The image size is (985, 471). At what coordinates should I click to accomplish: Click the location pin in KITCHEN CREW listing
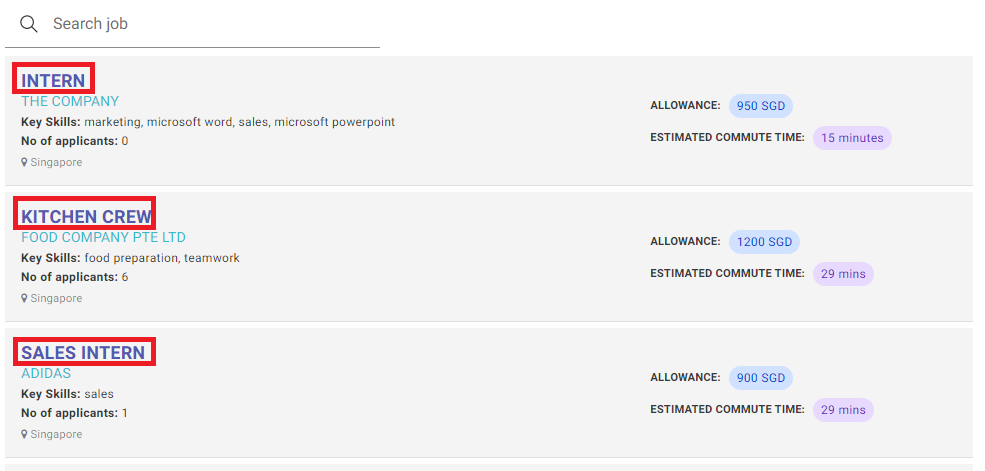point(24,298)
